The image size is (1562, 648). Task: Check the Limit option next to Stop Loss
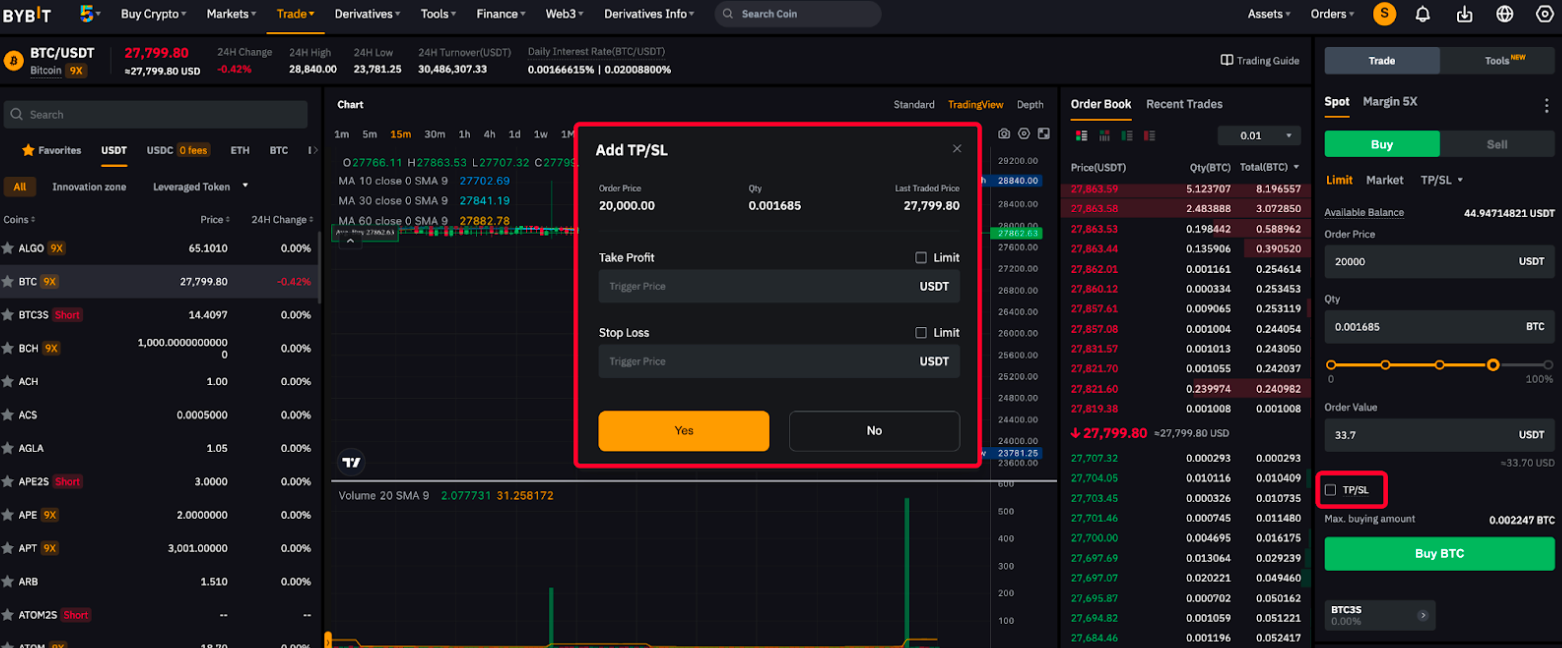920,332
